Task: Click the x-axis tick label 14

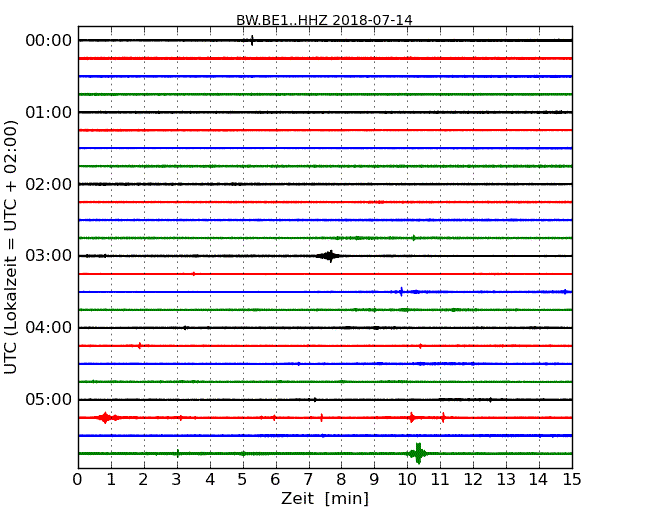Action: point(539,479)
